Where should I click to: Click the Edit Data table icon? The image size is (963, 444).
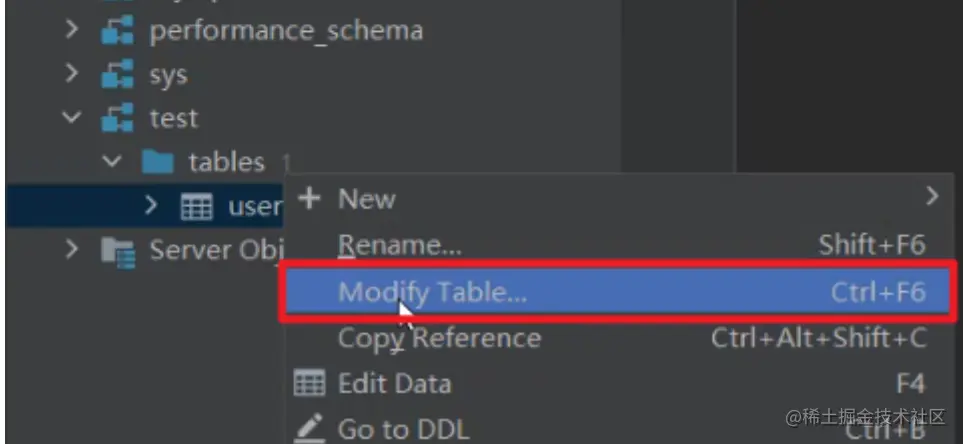pyautogui.click(x=309, y=384)
